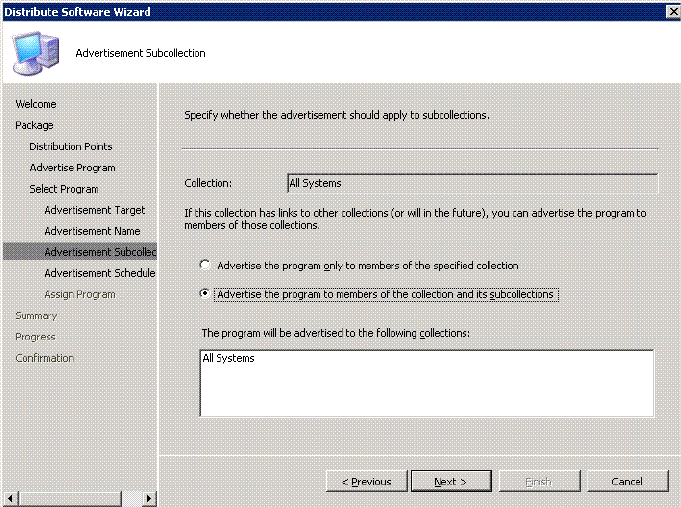
Task: Click the Previous button
Action: tap(366, 481)
